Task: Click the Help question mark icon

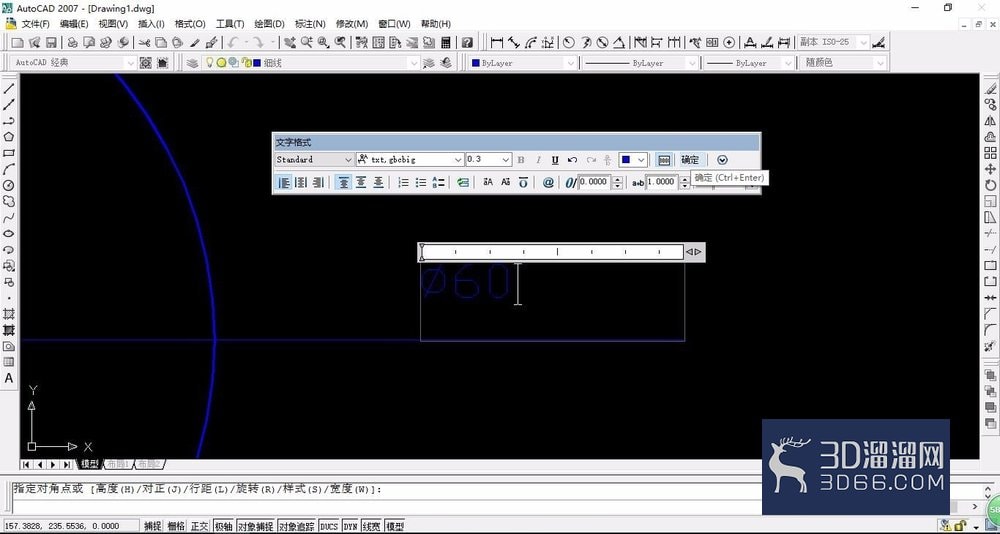Action: click(467, 43)
